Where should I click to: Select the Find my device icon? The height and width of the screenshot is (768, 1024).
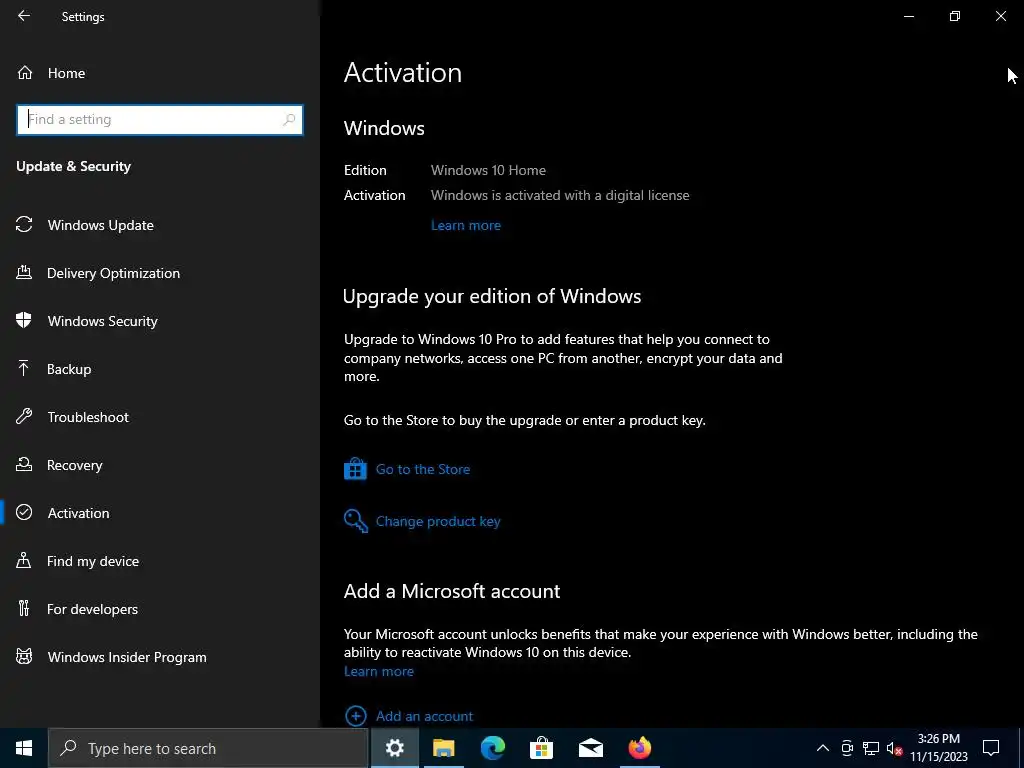click(24, 560)
